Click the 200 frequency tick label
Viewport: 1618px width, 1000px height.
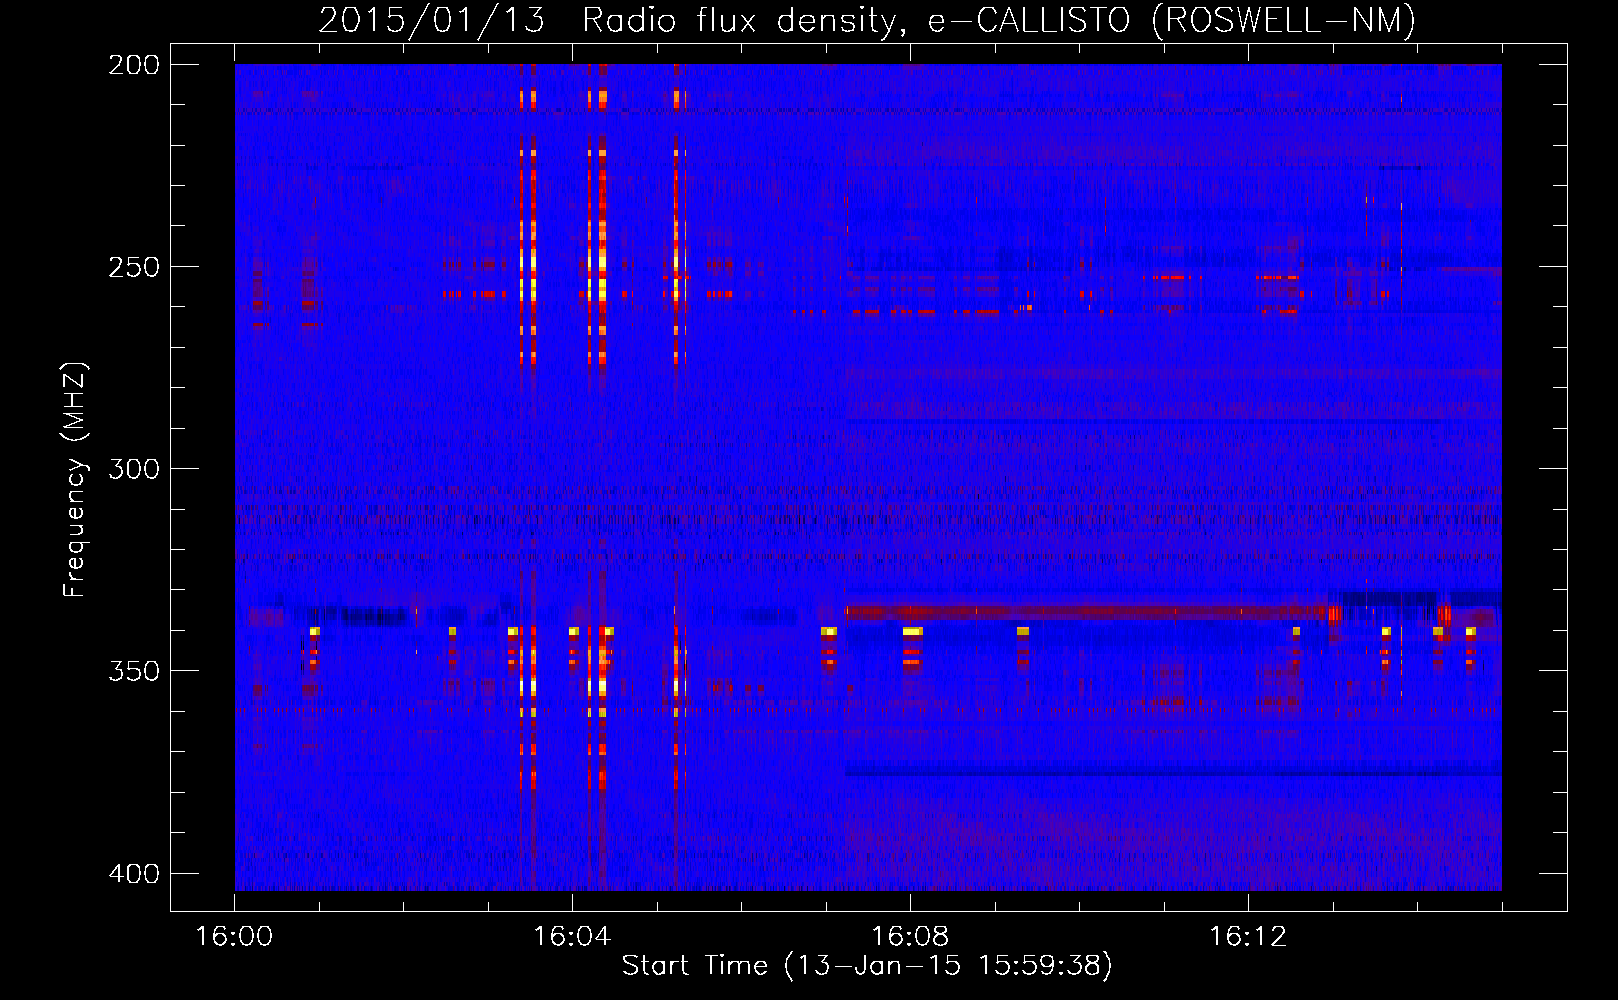[134, 64]
